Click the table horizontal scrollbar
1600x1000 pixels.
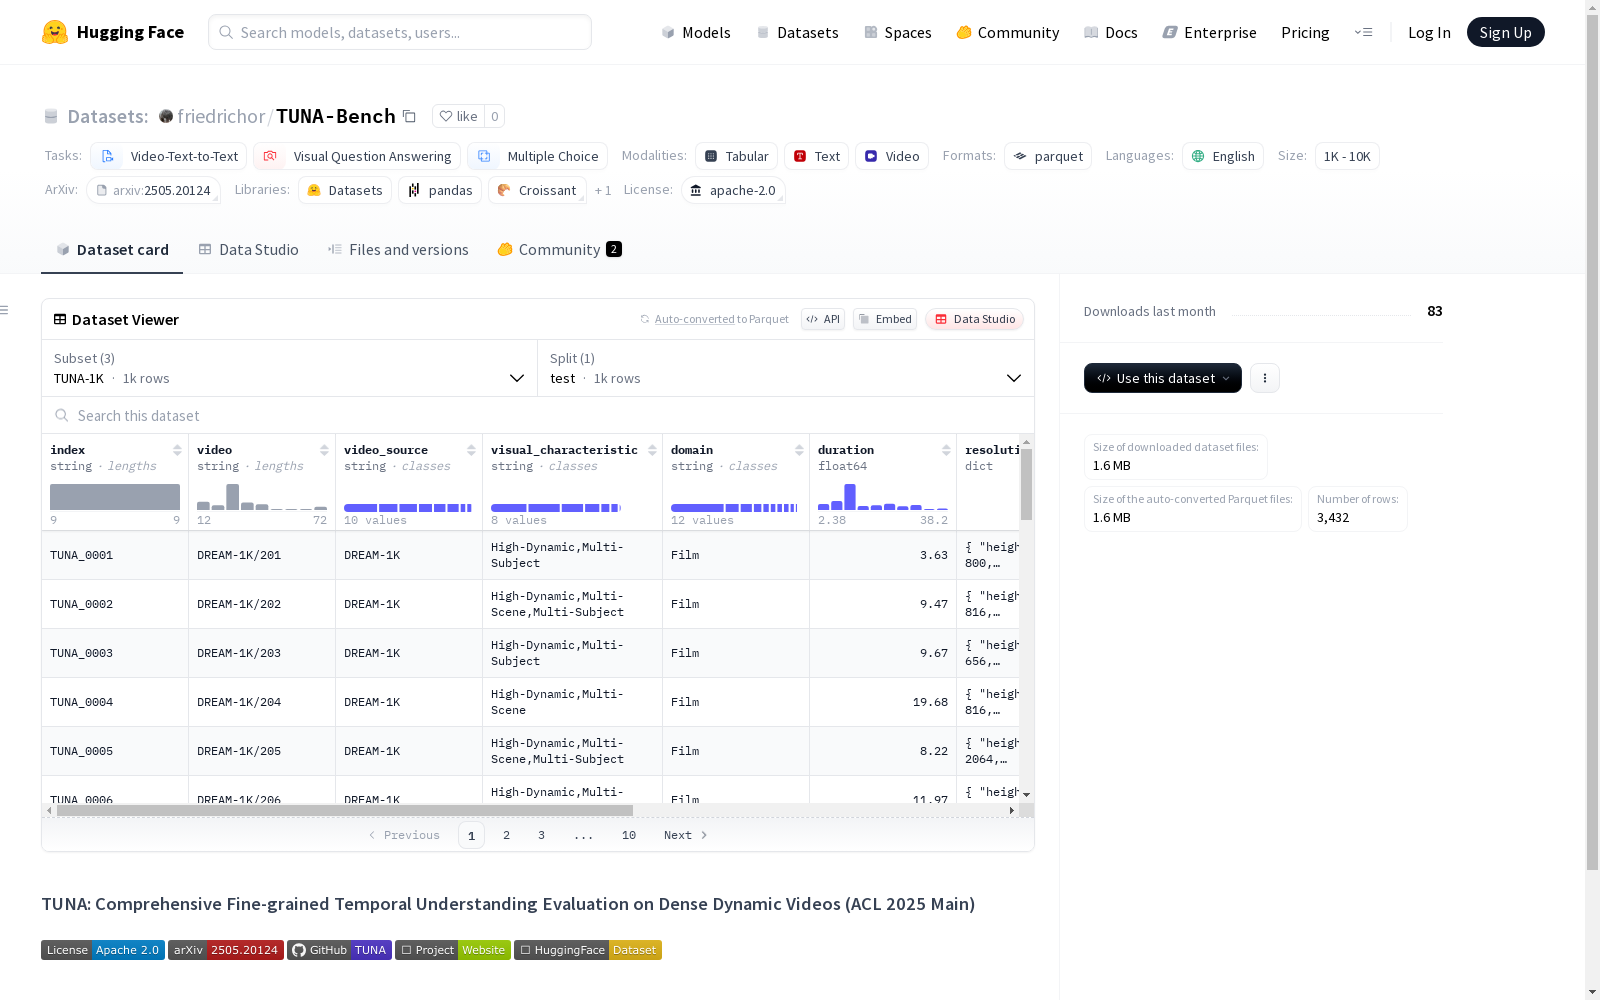tap(345, 810)
